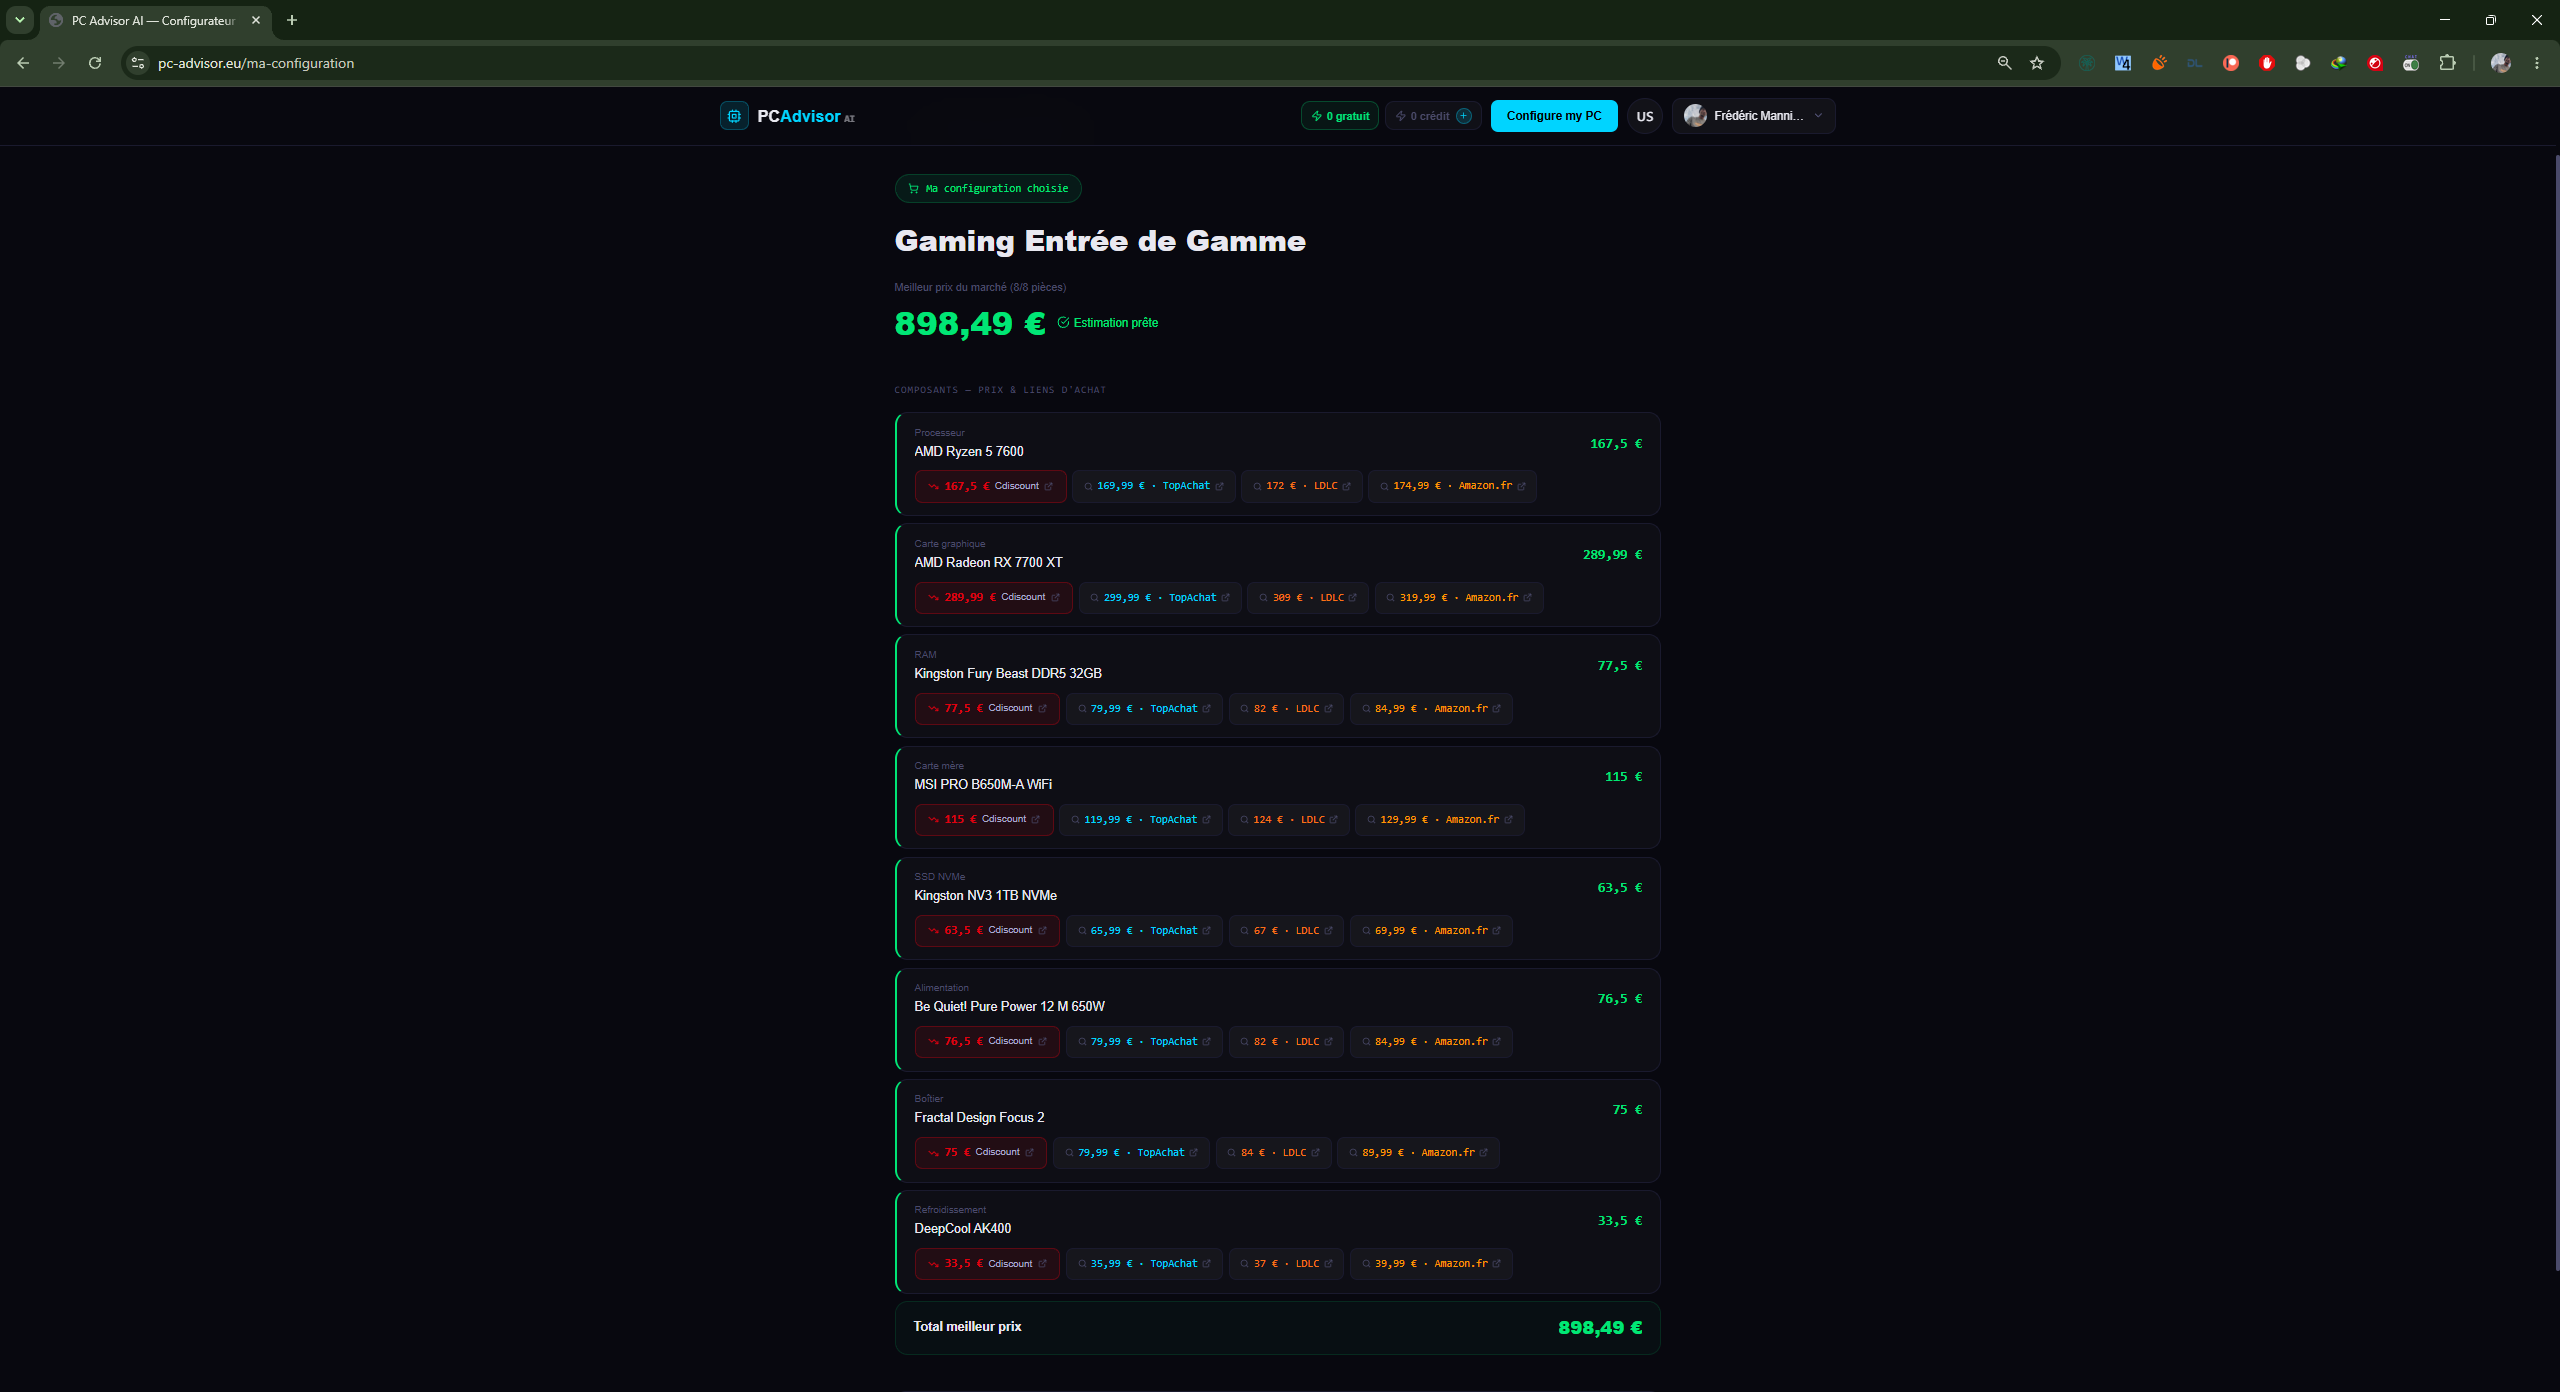Expand the Frédéric Manni user menu

(1754, 116)
